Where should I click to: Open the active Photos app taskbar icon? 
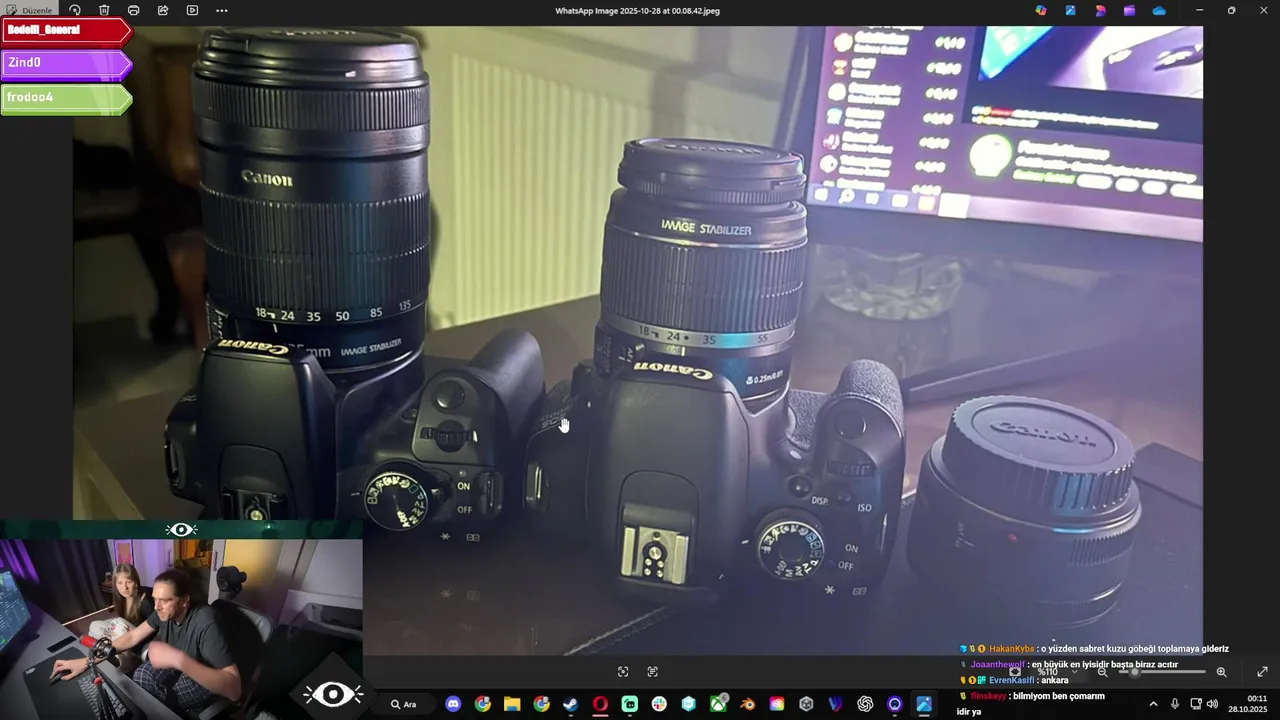(x=924, y=704)
